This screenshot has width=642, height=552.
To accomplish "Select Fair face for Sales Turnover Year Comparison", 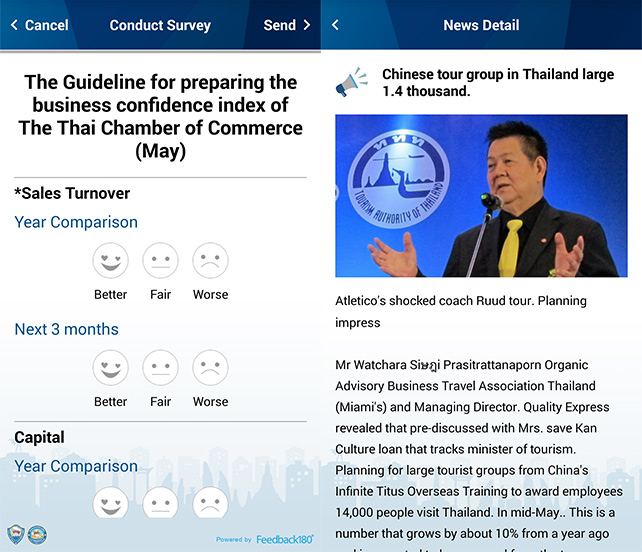I will pos(160,261).
